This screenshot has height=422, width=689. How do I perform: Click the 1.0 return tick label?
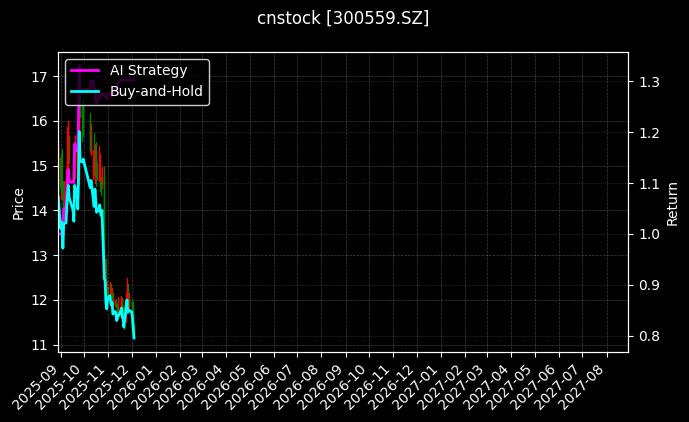point(649,234)
